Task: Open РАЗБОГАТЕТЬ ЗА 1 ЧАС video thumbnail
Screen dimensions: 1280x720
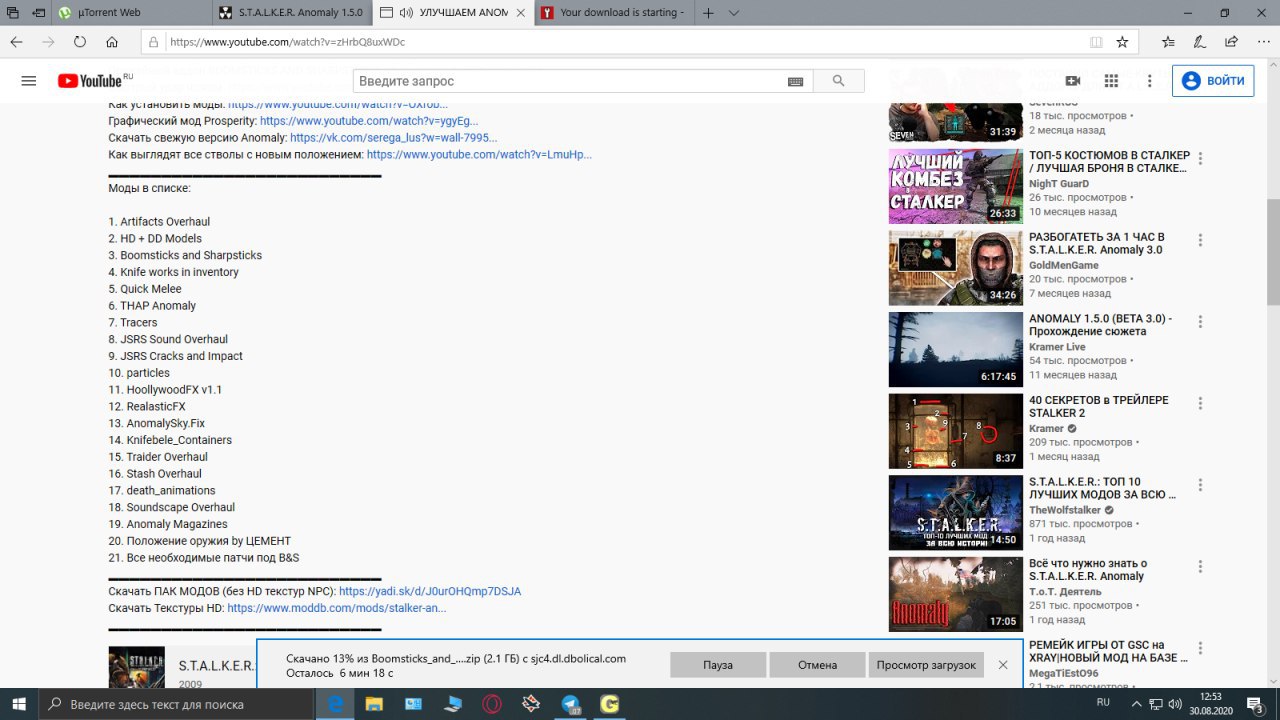Action: point(955,268)
